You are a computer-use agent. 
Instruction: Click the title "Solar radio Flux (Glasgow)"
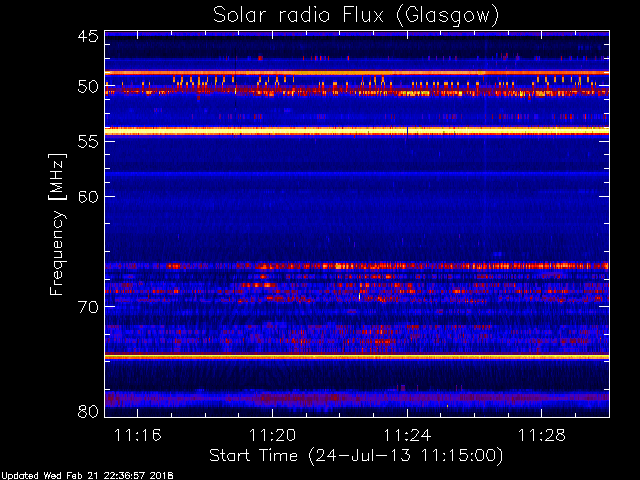click(x=356, y=15)
